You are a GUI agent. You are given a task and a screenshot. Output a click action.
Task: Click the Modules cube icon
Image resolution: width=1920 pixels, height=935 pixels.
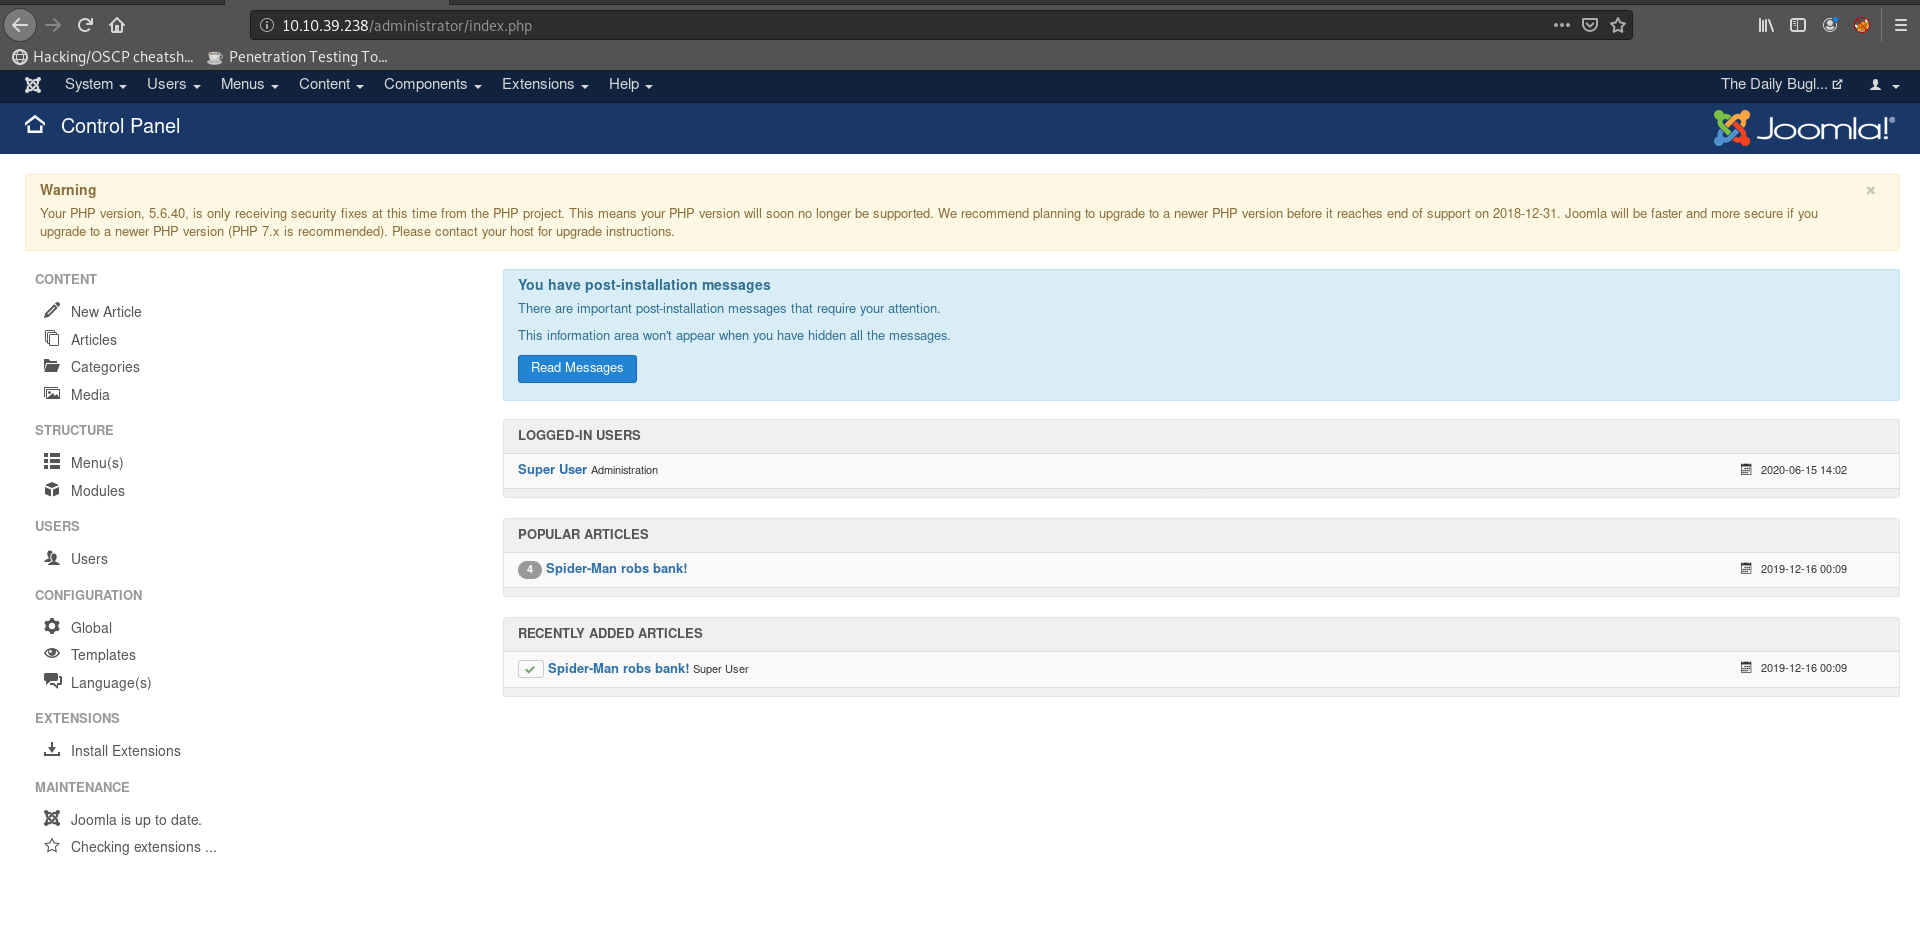52,489
